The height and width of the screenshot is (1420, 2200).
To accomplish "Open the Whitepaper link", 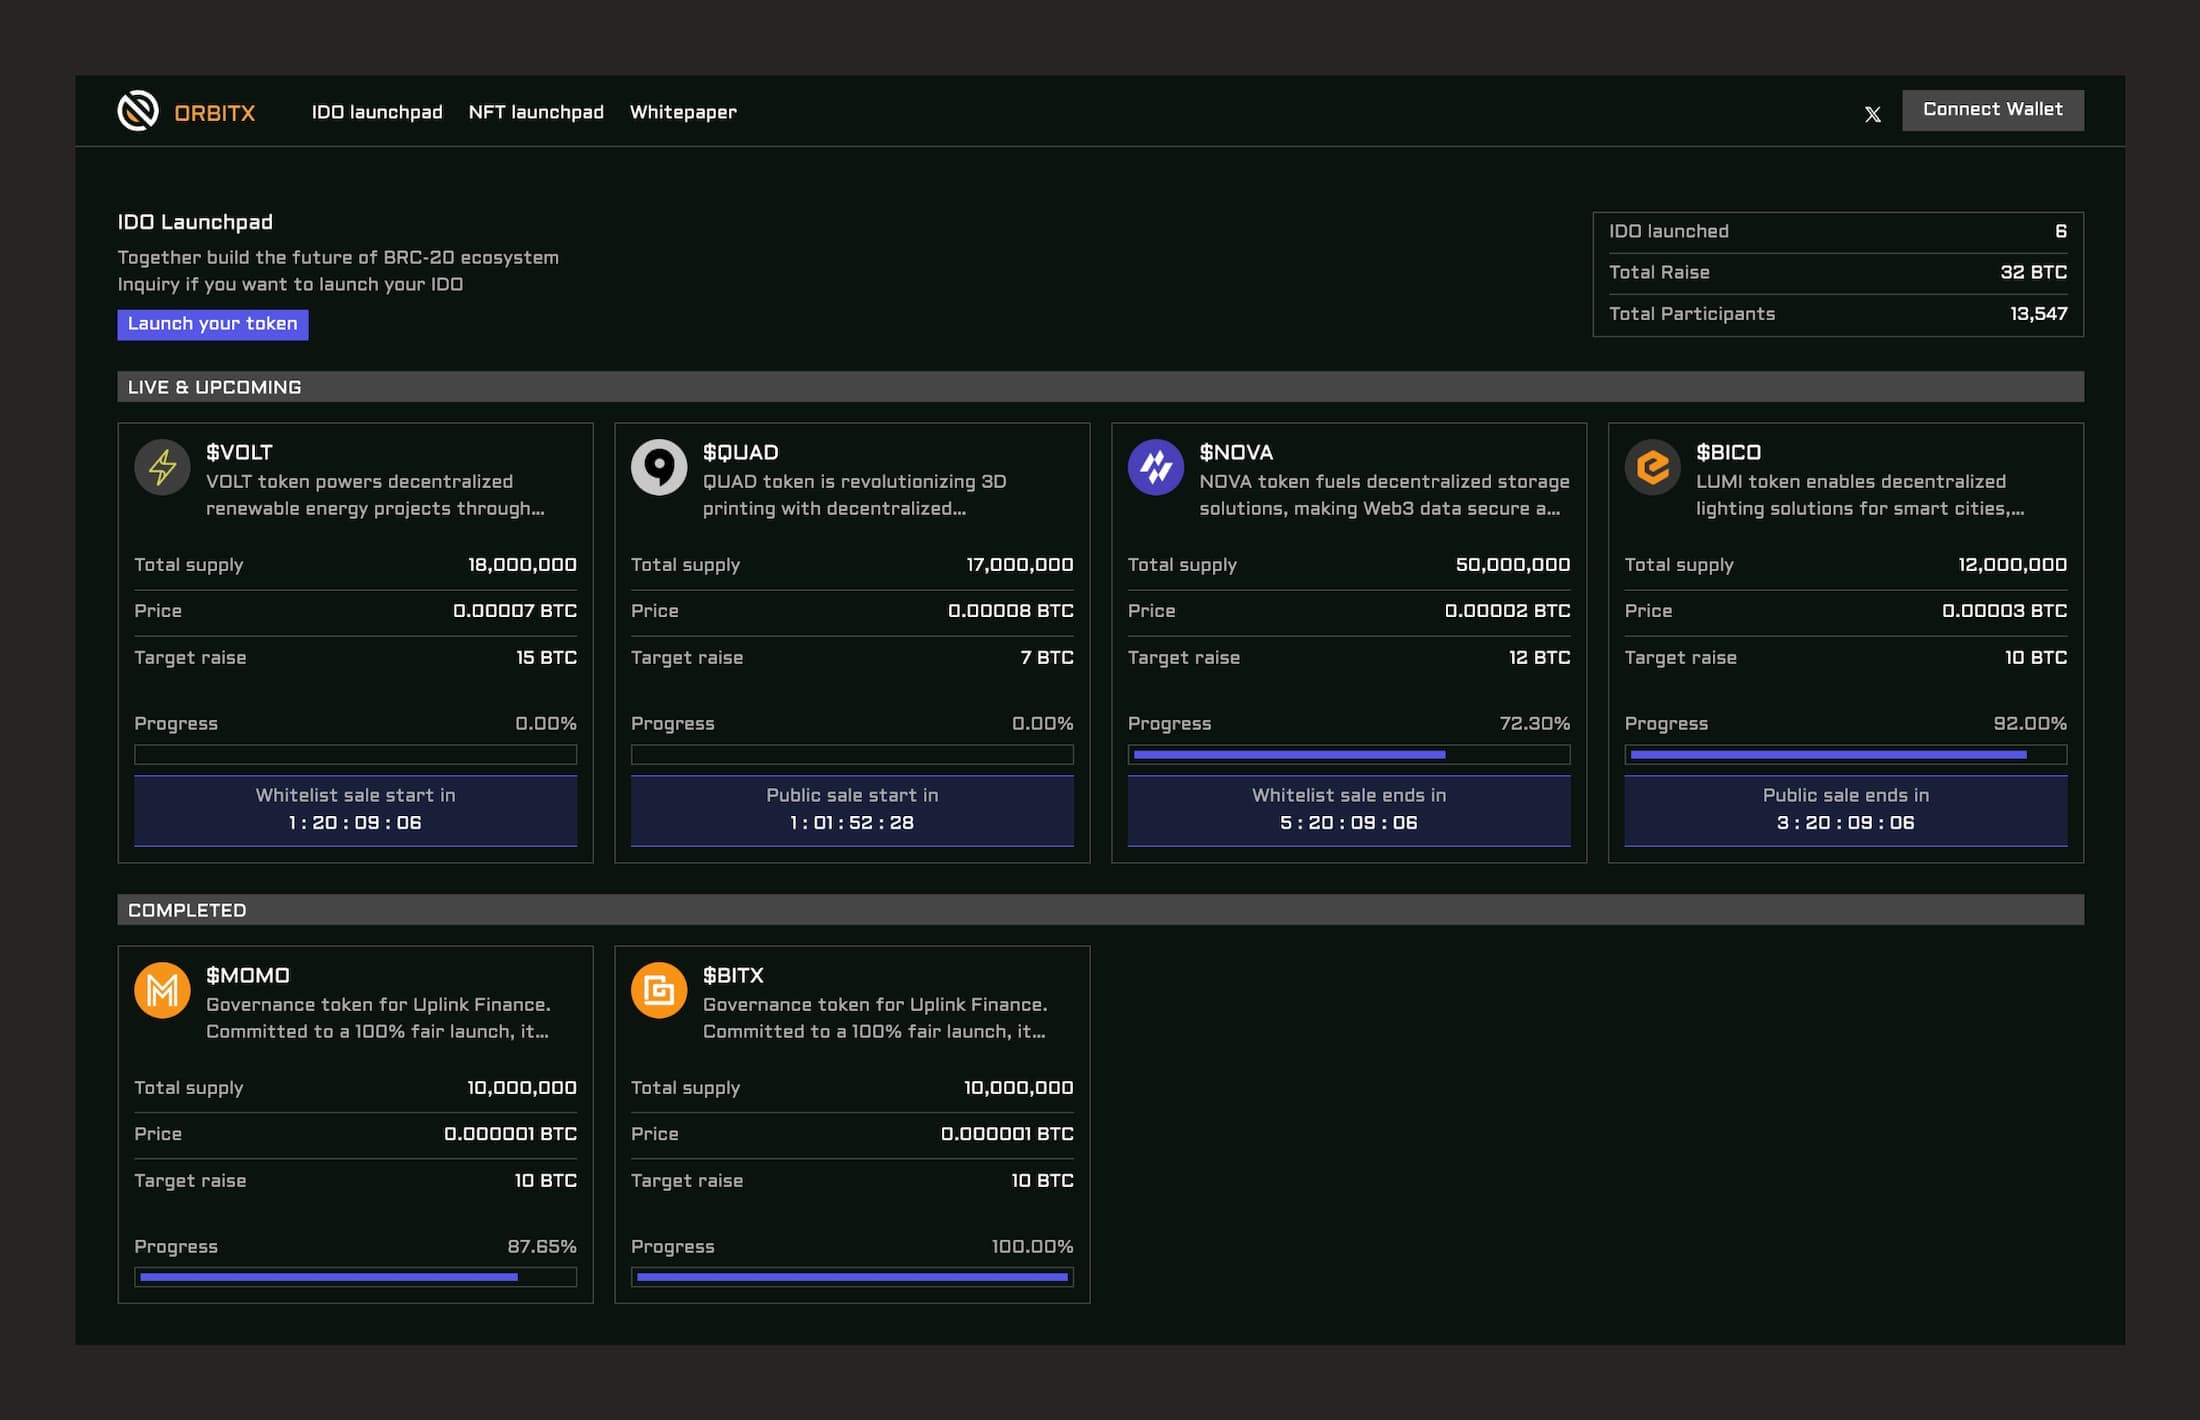I will [x=683, y=112].
